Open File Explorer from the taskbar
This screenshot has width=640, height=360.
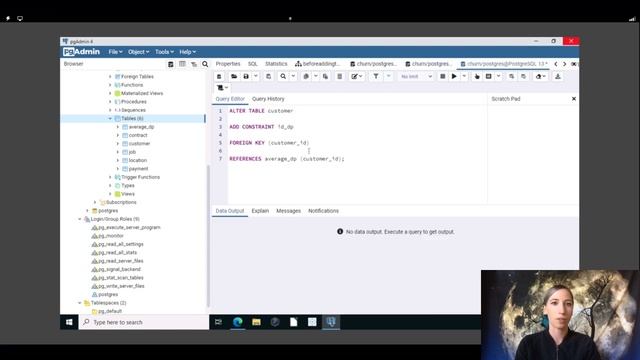(x=256, y=322)
